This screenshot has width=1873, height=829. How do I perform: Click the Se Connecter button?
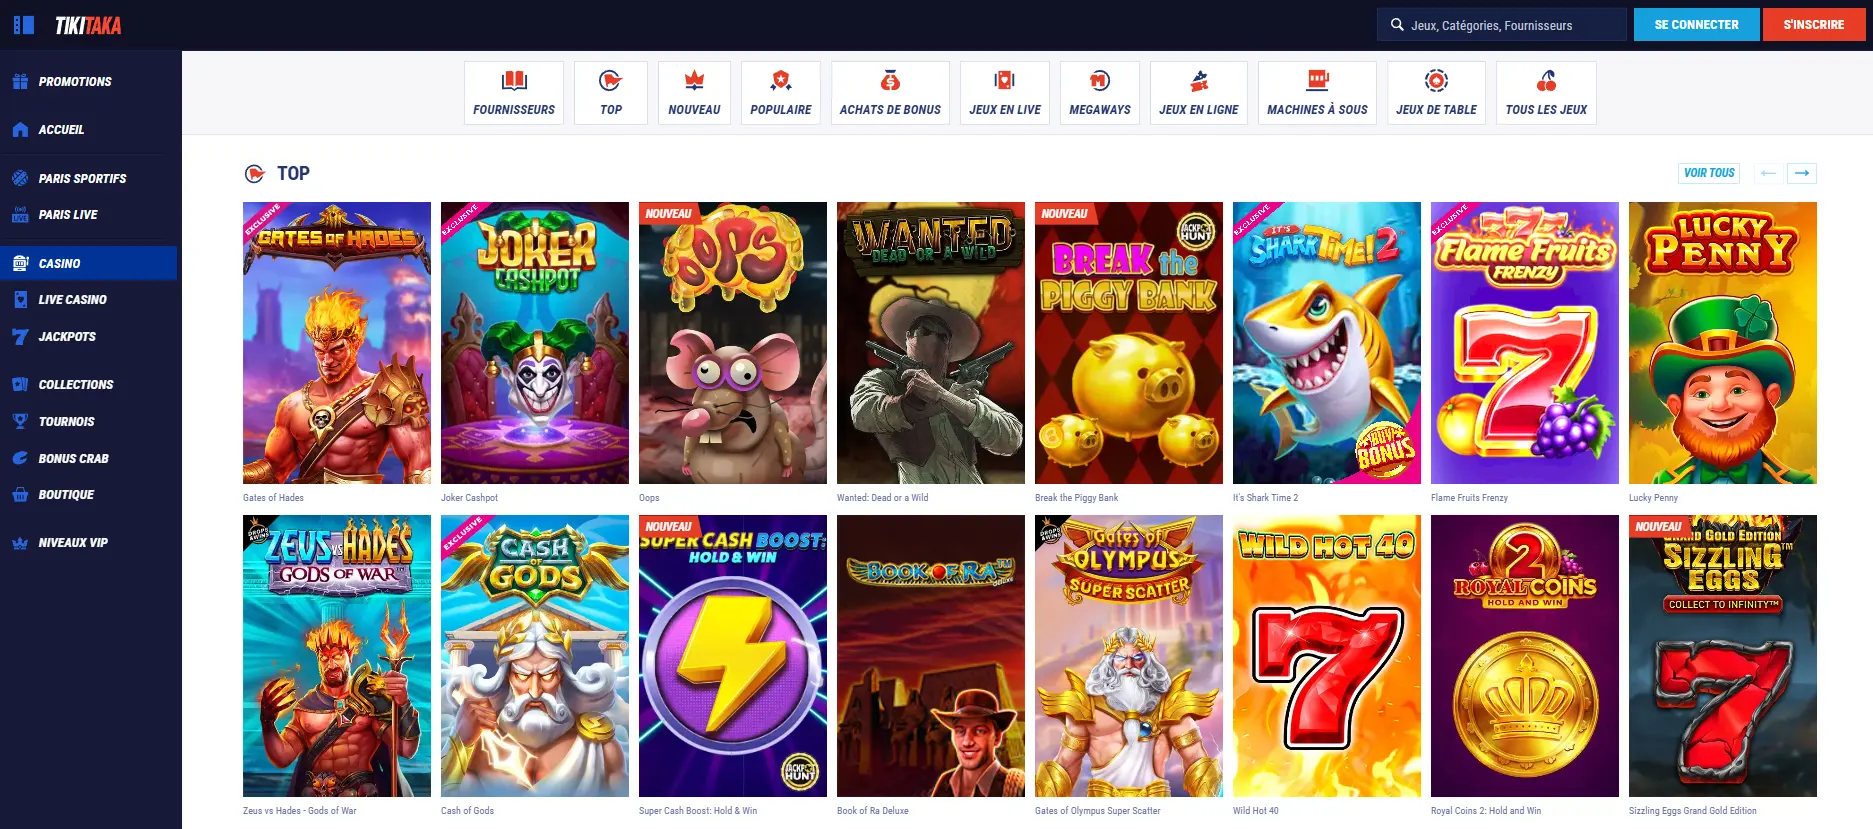[x=1696, y=25]
